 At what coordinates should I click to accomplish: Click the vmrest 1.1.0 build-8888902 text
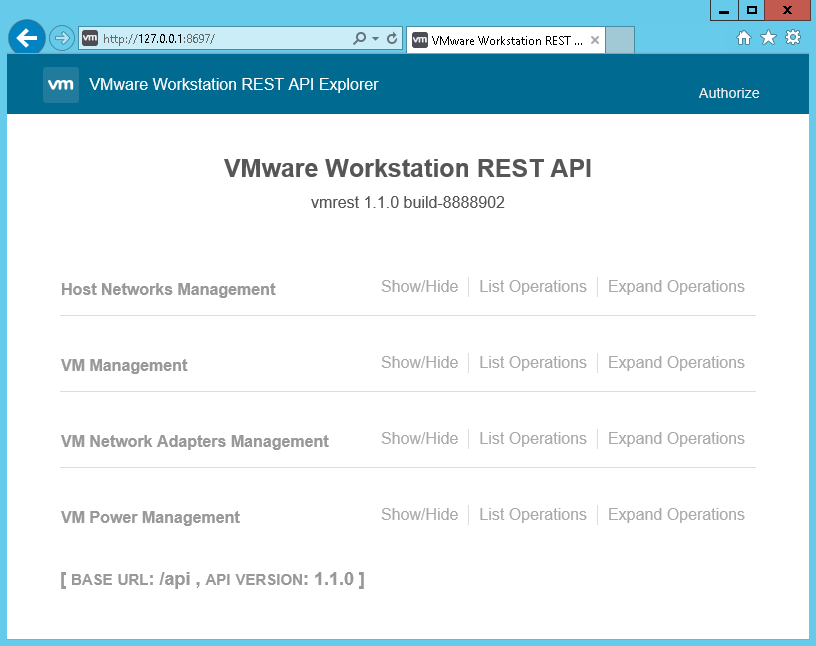(x=408, y=202)
